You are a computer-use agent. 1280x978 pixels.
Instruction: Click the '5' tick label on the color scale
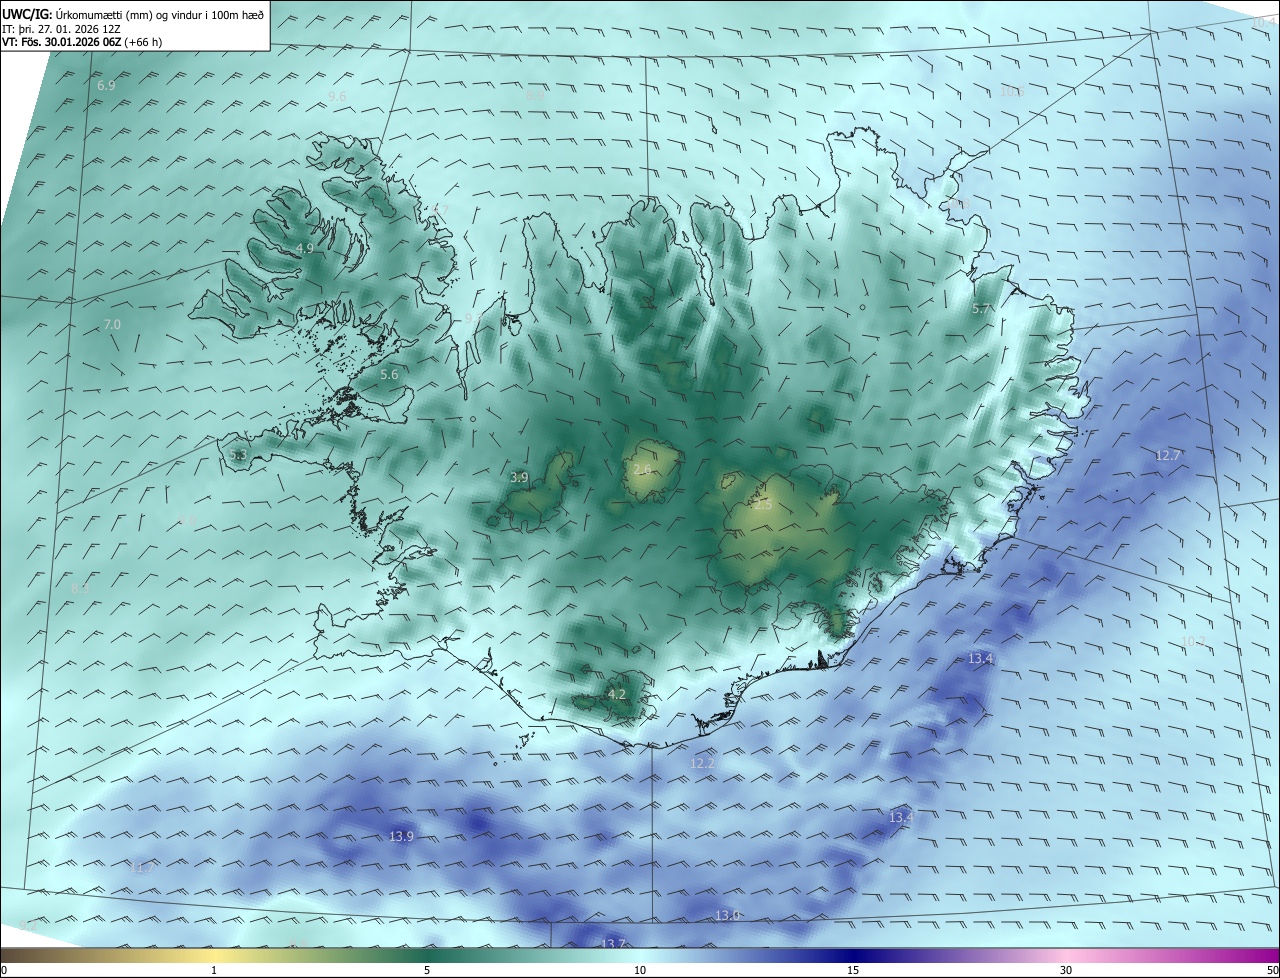[427, 970]
